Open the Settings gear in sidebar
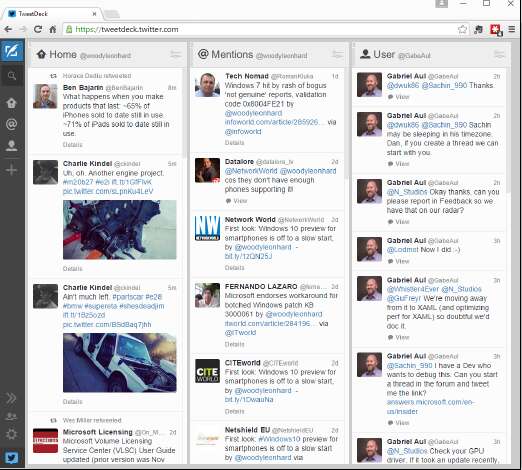This screenshot has height=470, width=522. click(x=11, y=434)
